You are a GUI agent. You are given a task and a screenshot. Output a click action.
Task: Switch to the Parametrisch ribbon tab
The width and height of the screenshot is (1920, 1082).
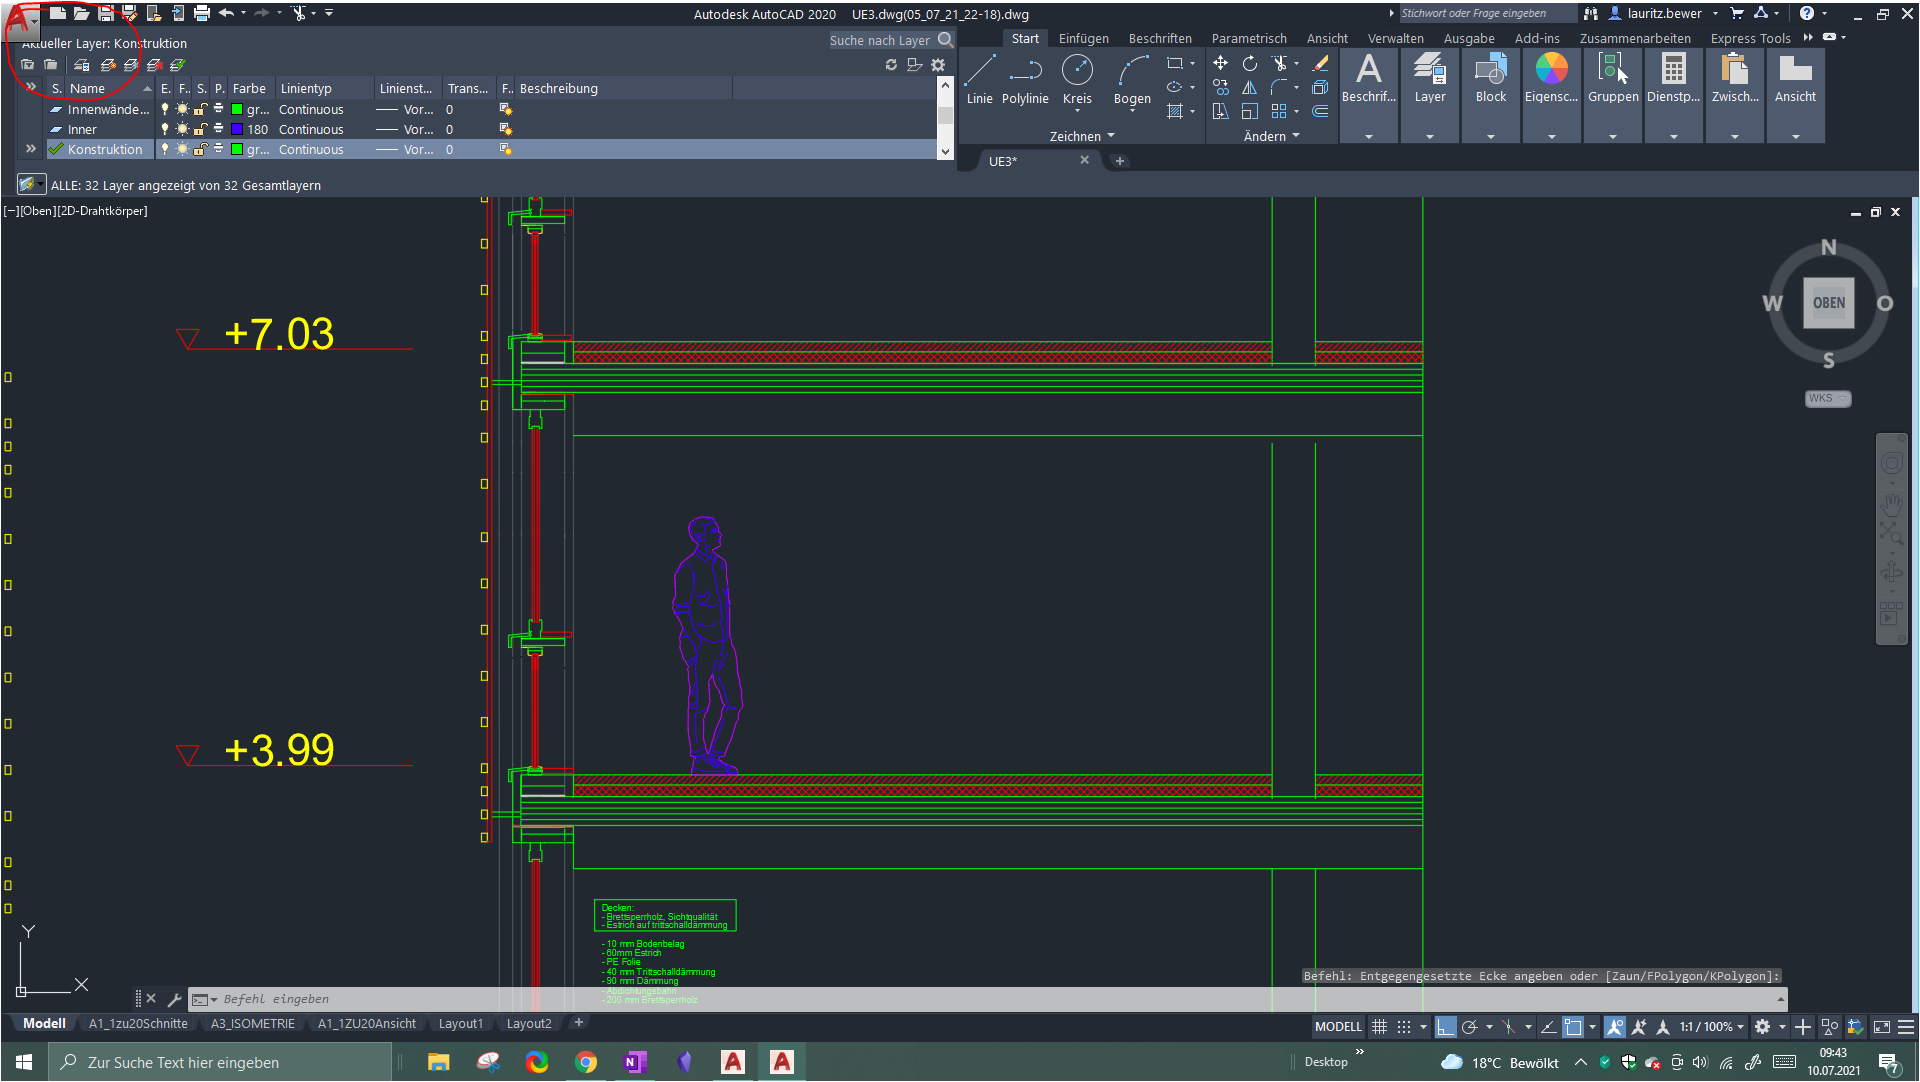[x=1248, y=38]
